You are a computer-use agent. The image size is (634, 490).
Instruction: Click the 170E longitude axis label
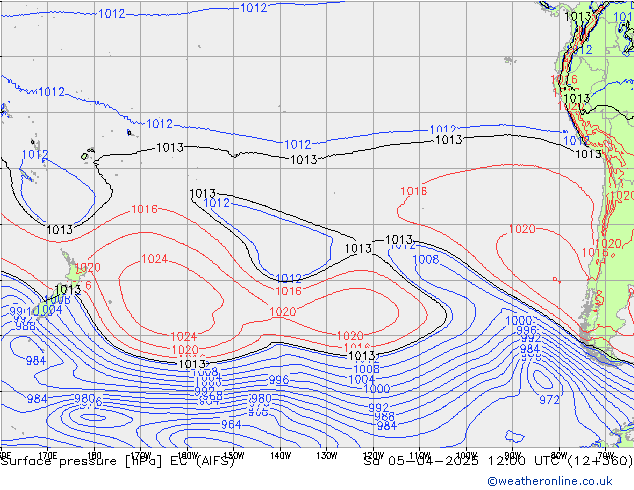tap(48, 456)
